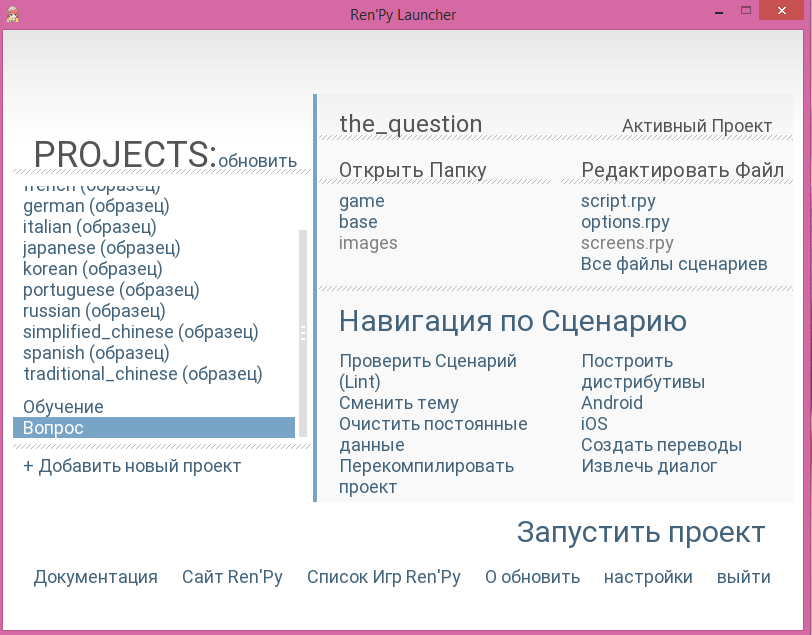Run 'Проверить Сценарий (Lint)'

click(x=428, y=371)
